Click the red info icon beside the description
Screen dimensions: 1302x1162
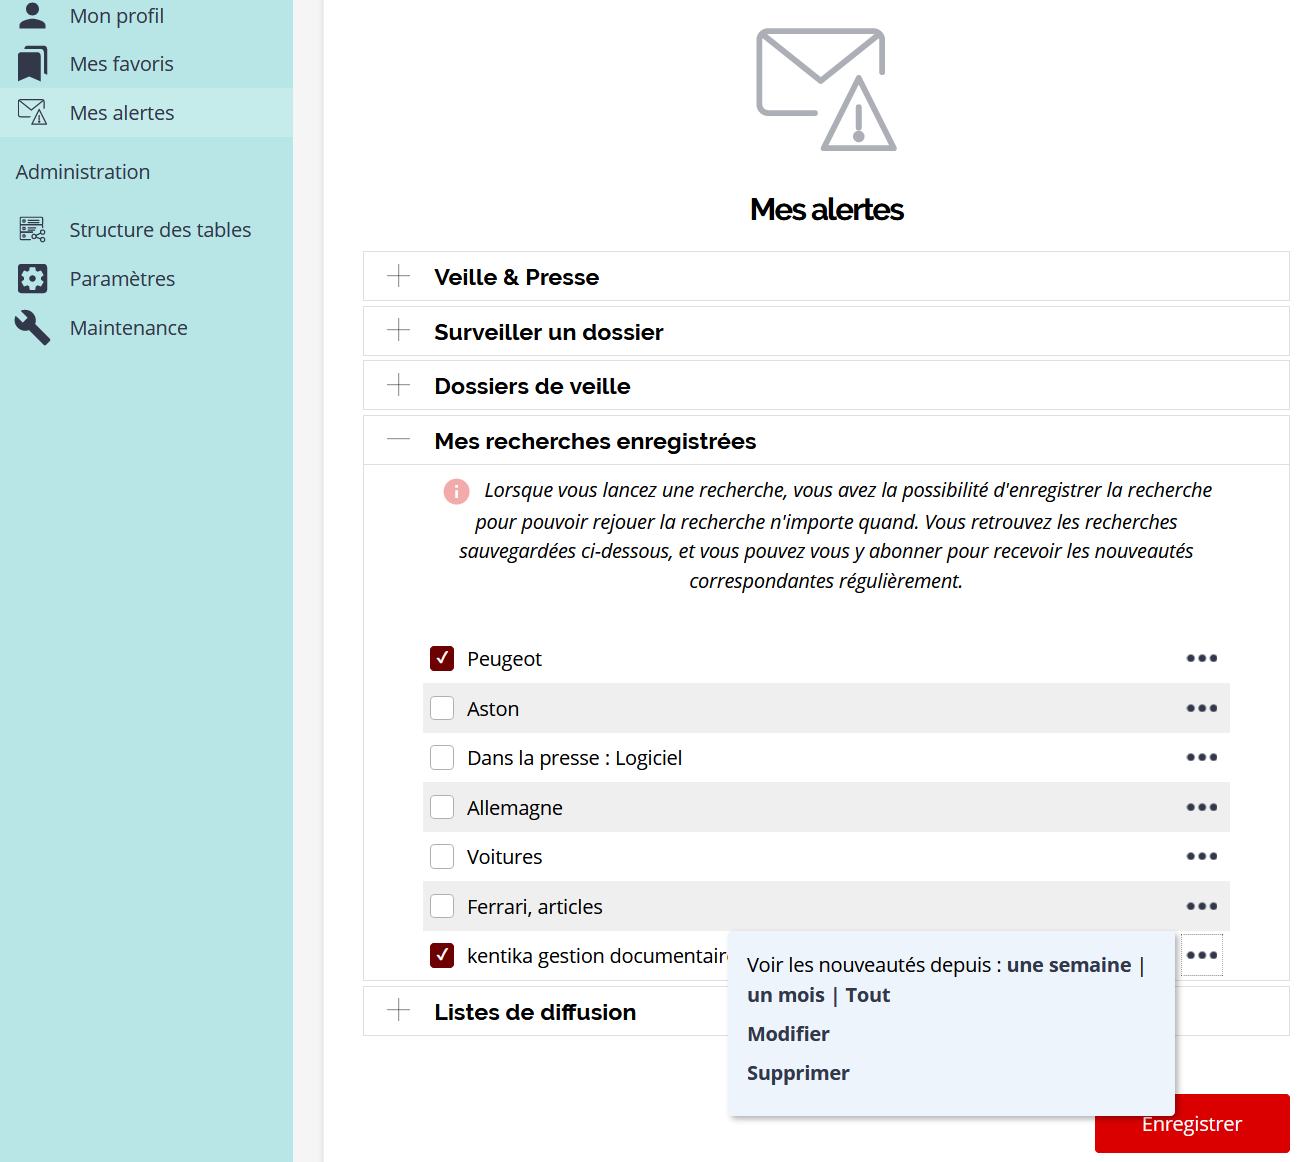[456, 491]
